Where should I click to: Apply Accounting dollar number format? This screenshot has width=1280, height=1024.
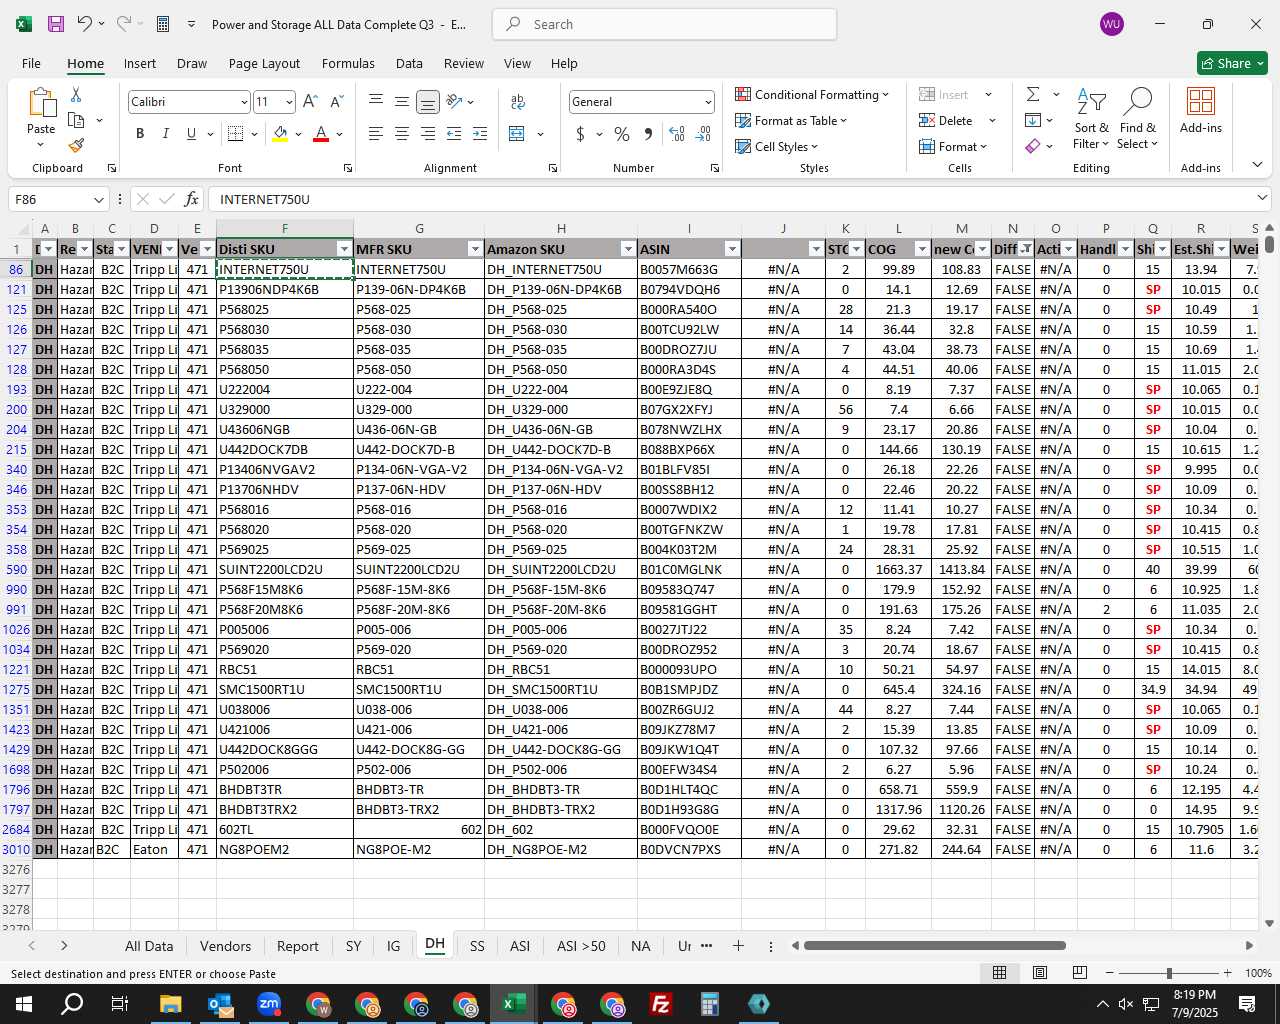[580, 134]
